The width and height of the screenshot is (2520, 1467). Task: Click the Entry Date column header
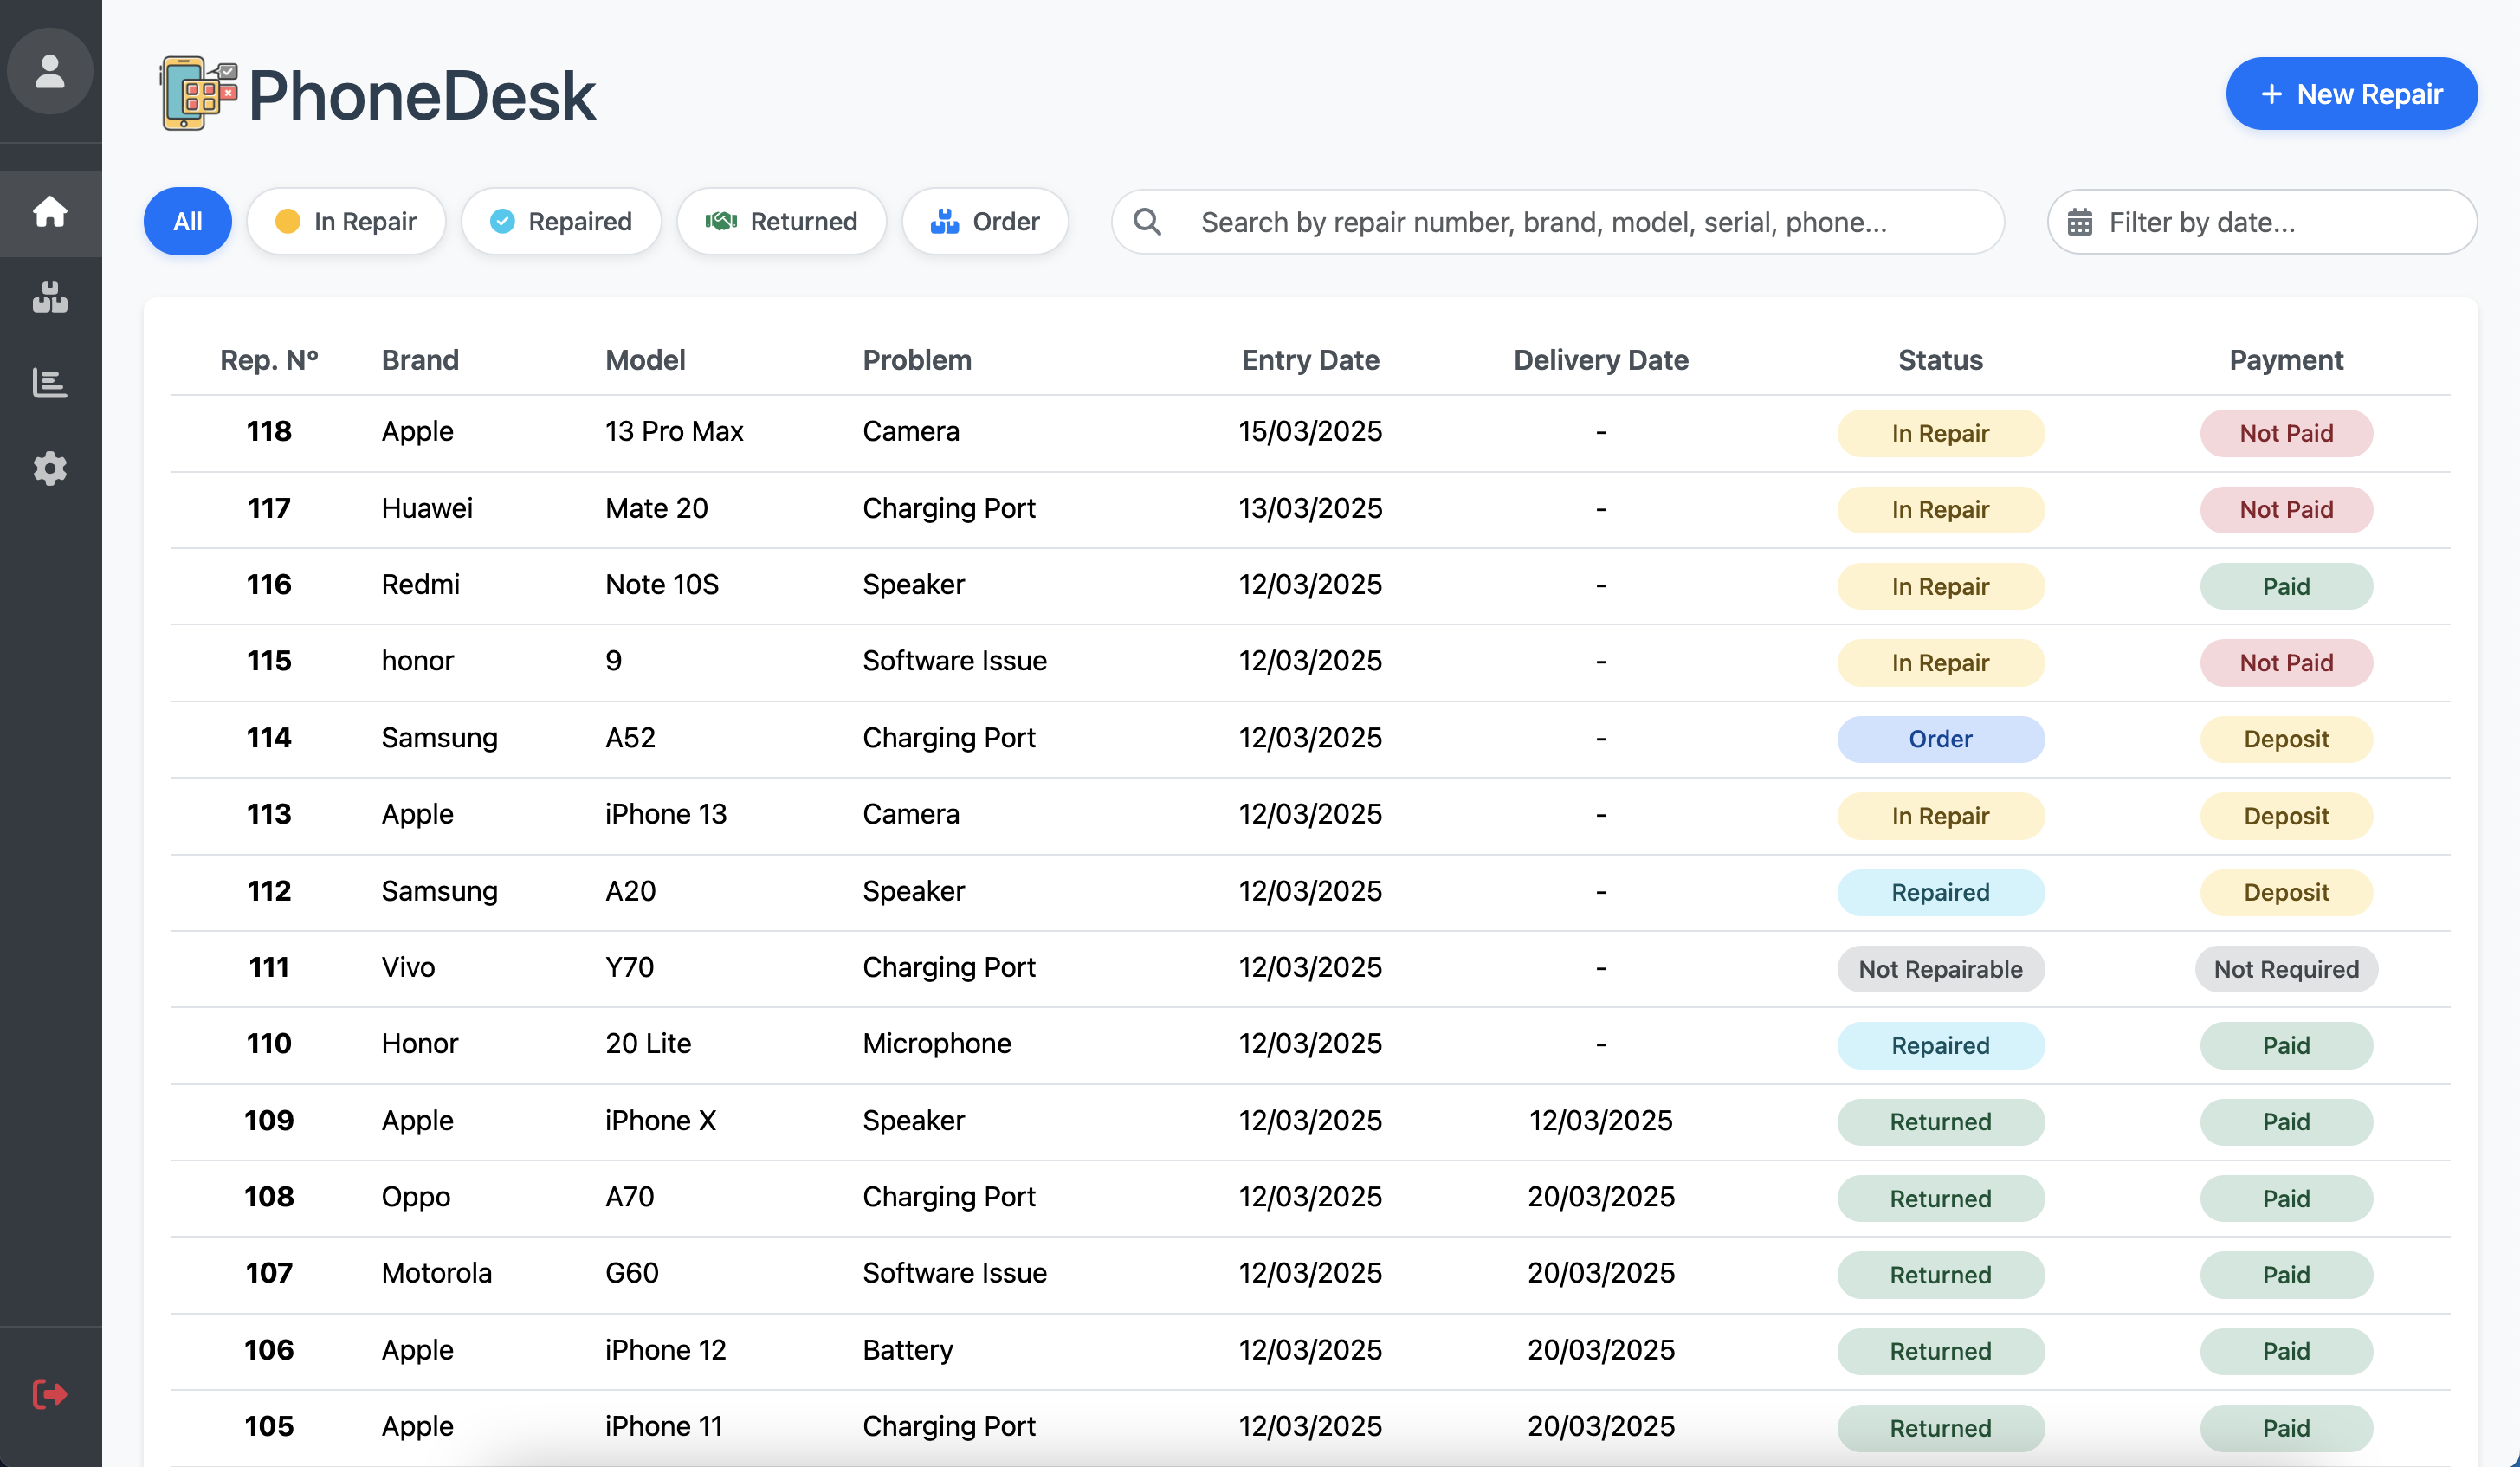point(1310,360)
